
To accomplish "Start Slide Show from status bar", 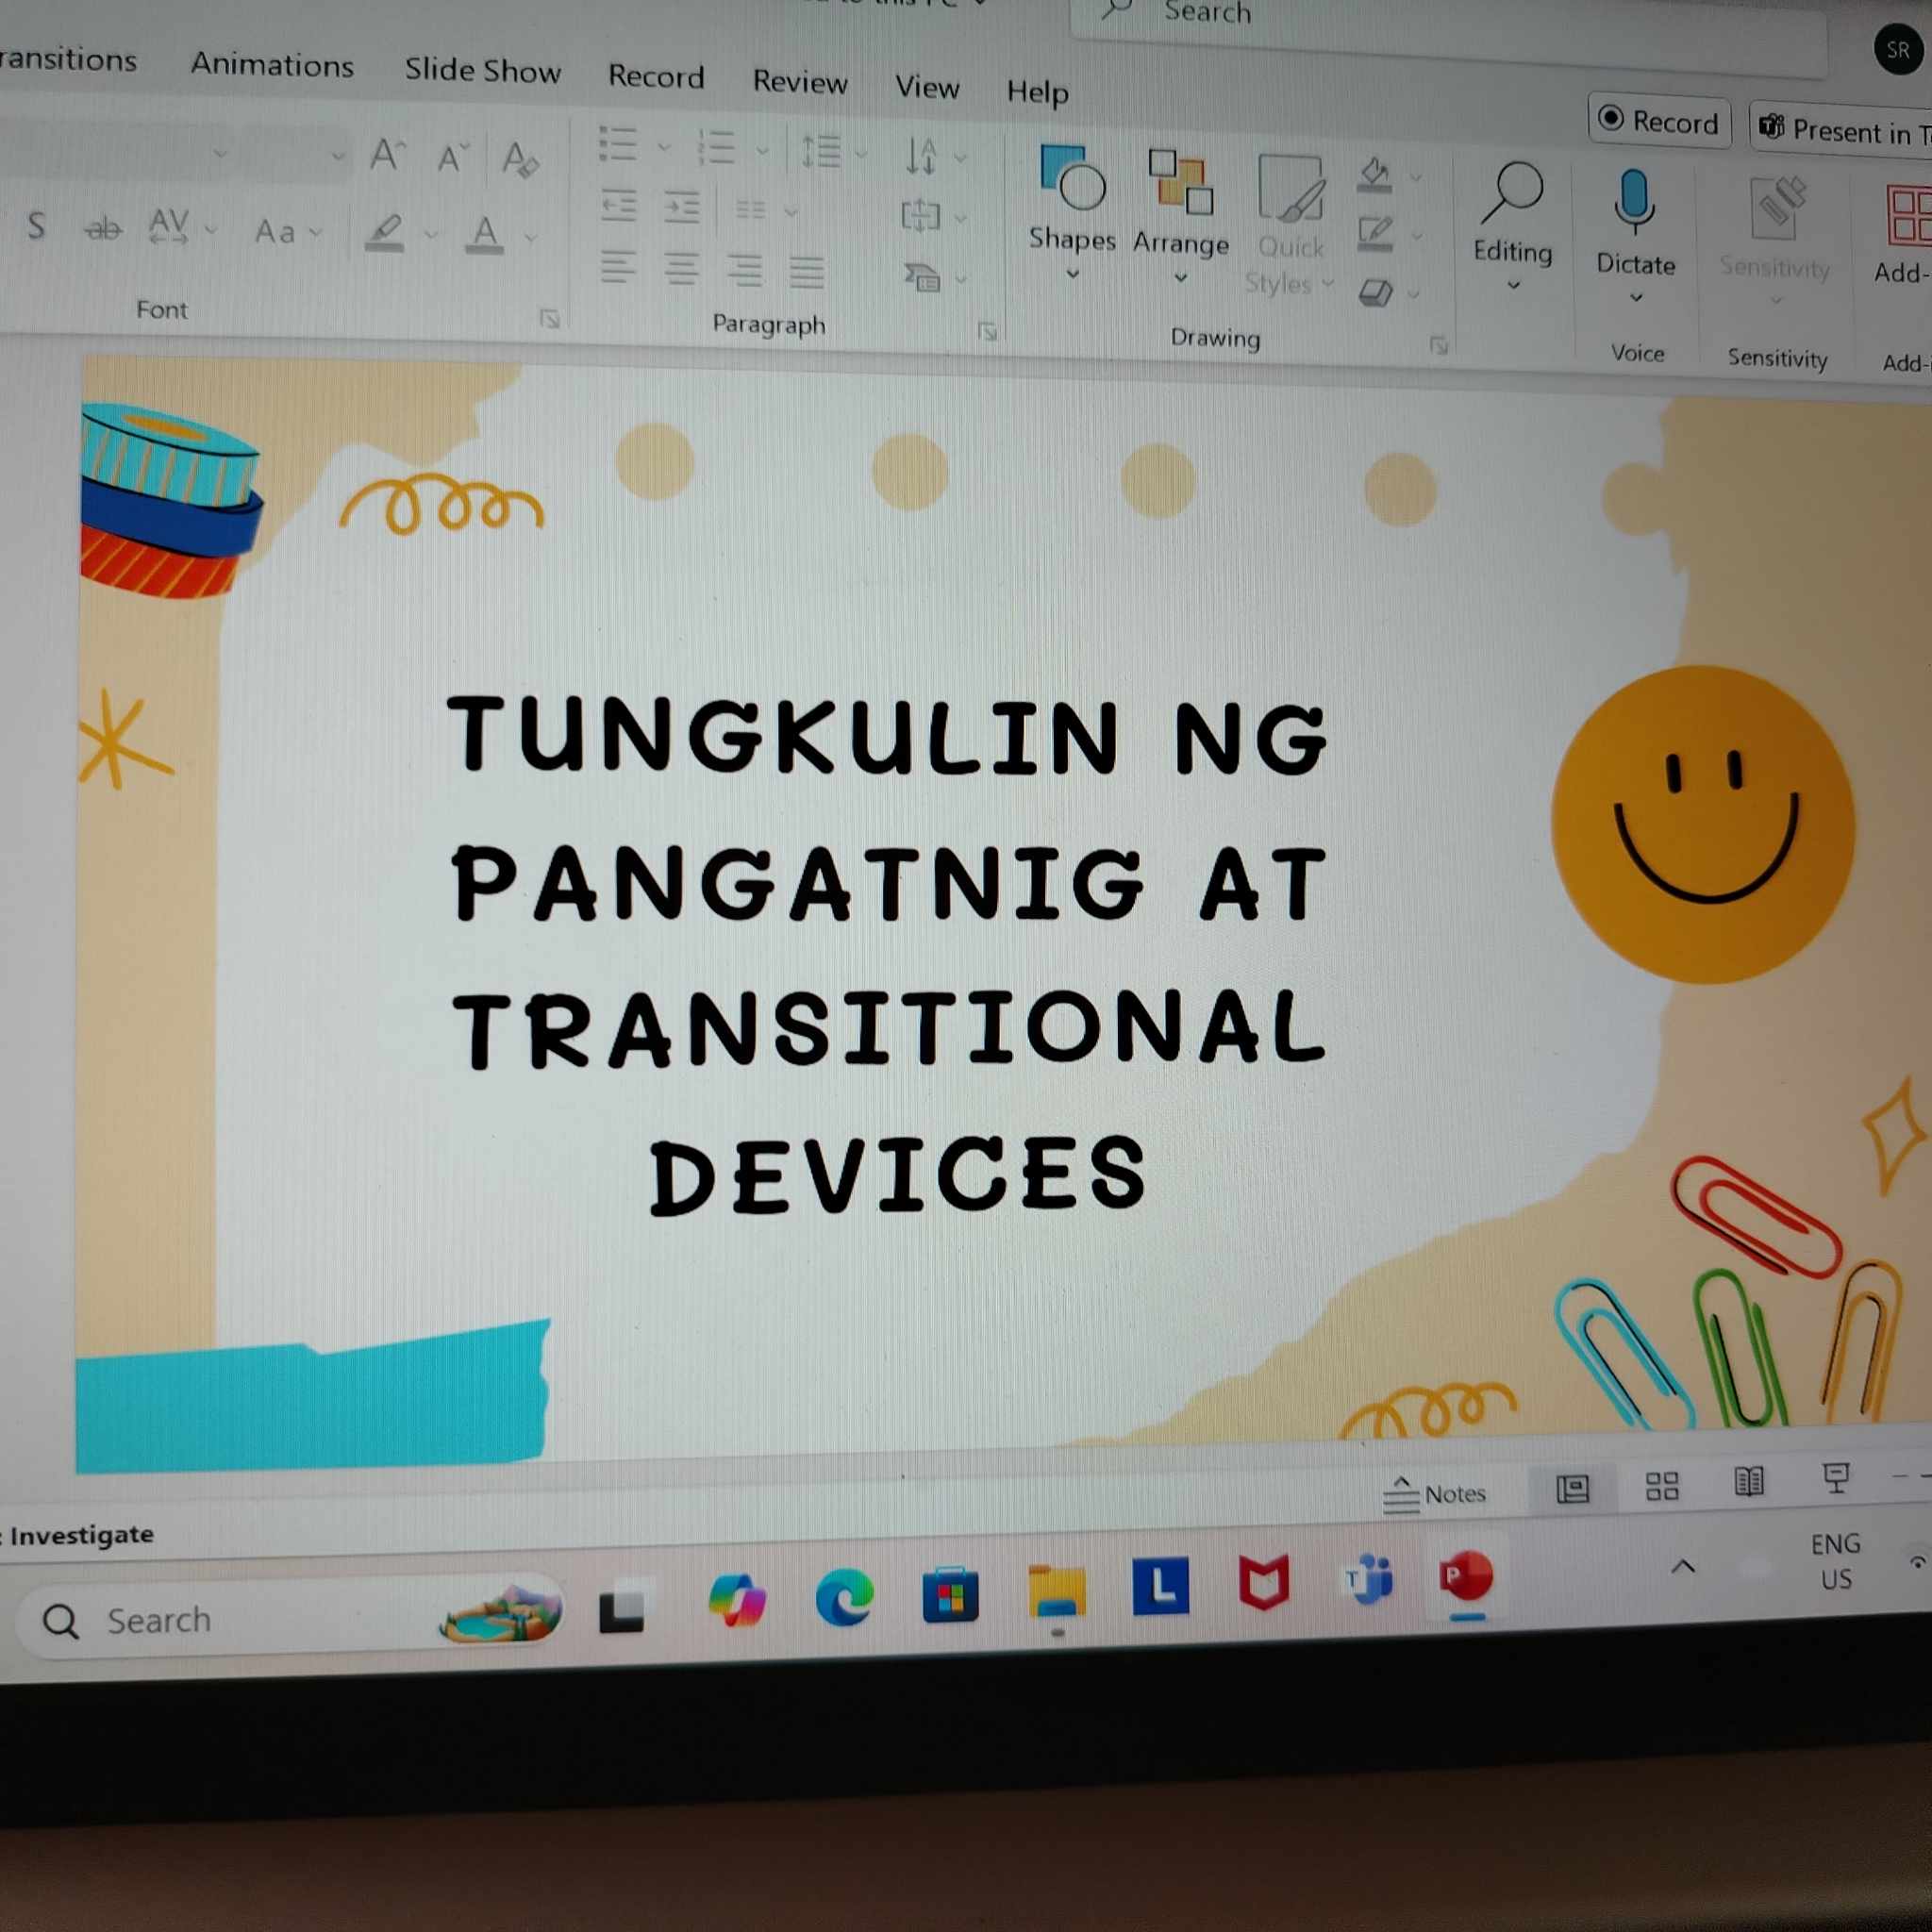I will [x=1836, y=1477].
